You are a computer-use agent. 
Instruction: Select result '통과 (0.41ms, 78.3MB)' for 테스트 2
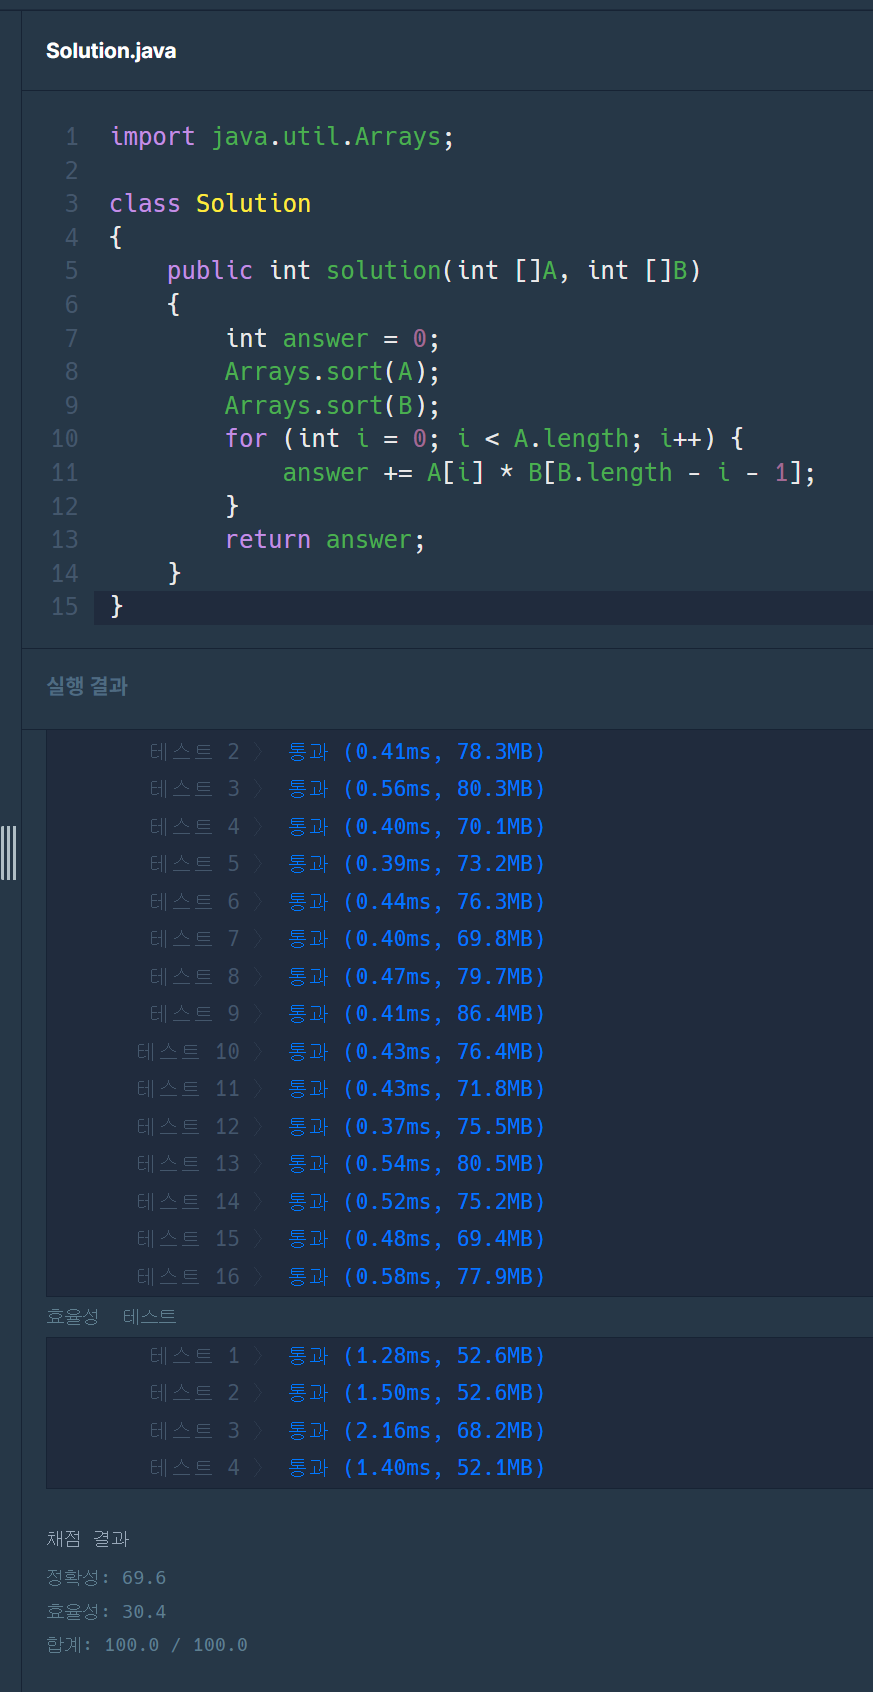(x=416, y=751)
